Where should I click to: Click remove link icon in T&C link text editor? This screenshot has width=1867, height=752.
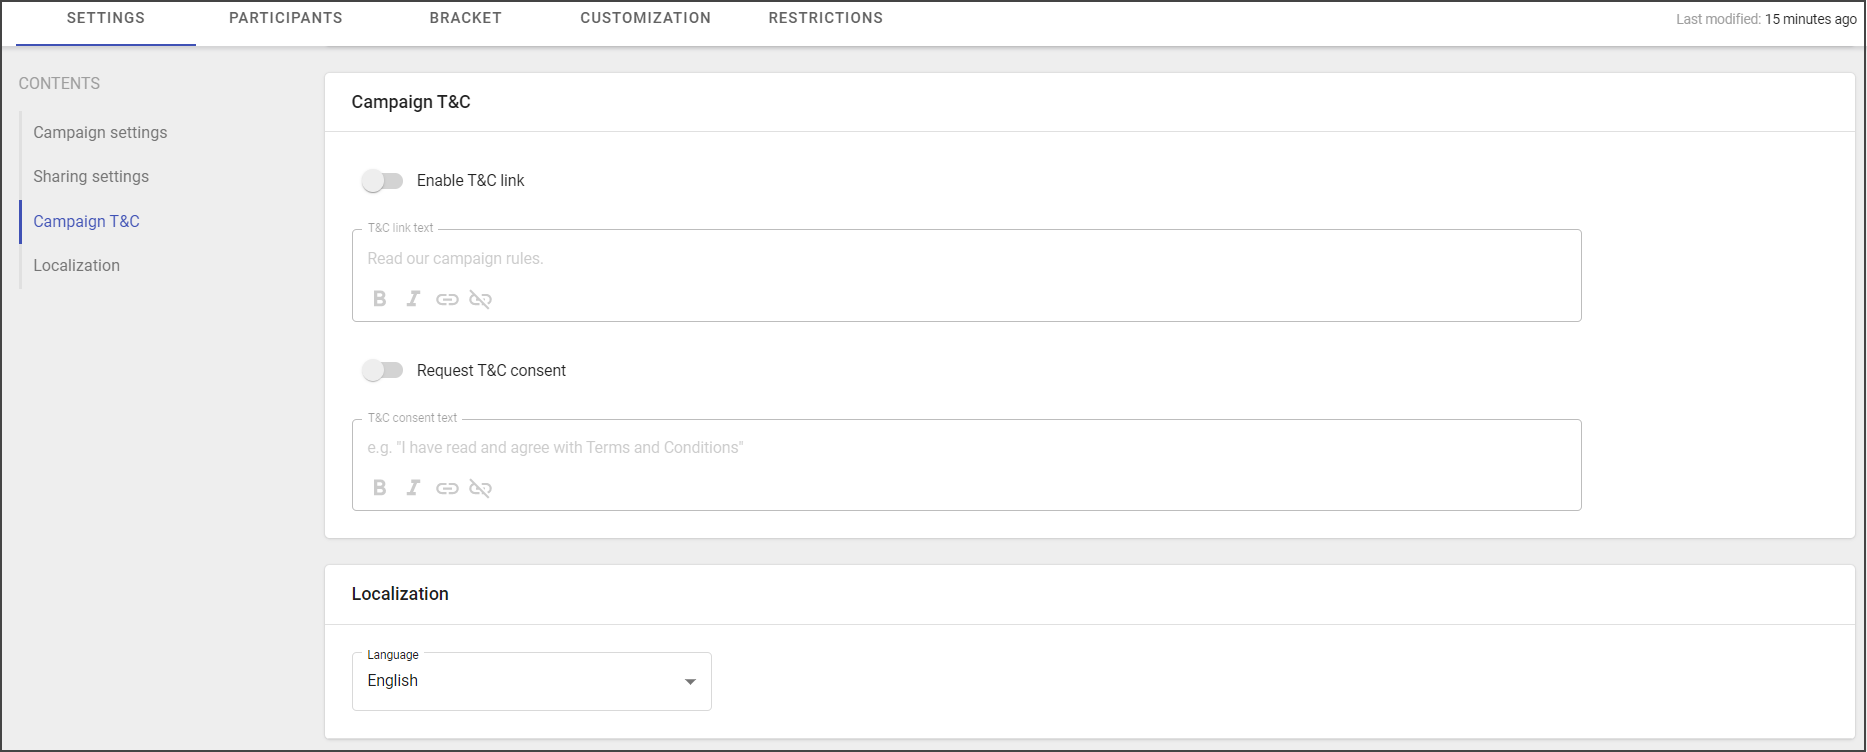tap(481, 299)
